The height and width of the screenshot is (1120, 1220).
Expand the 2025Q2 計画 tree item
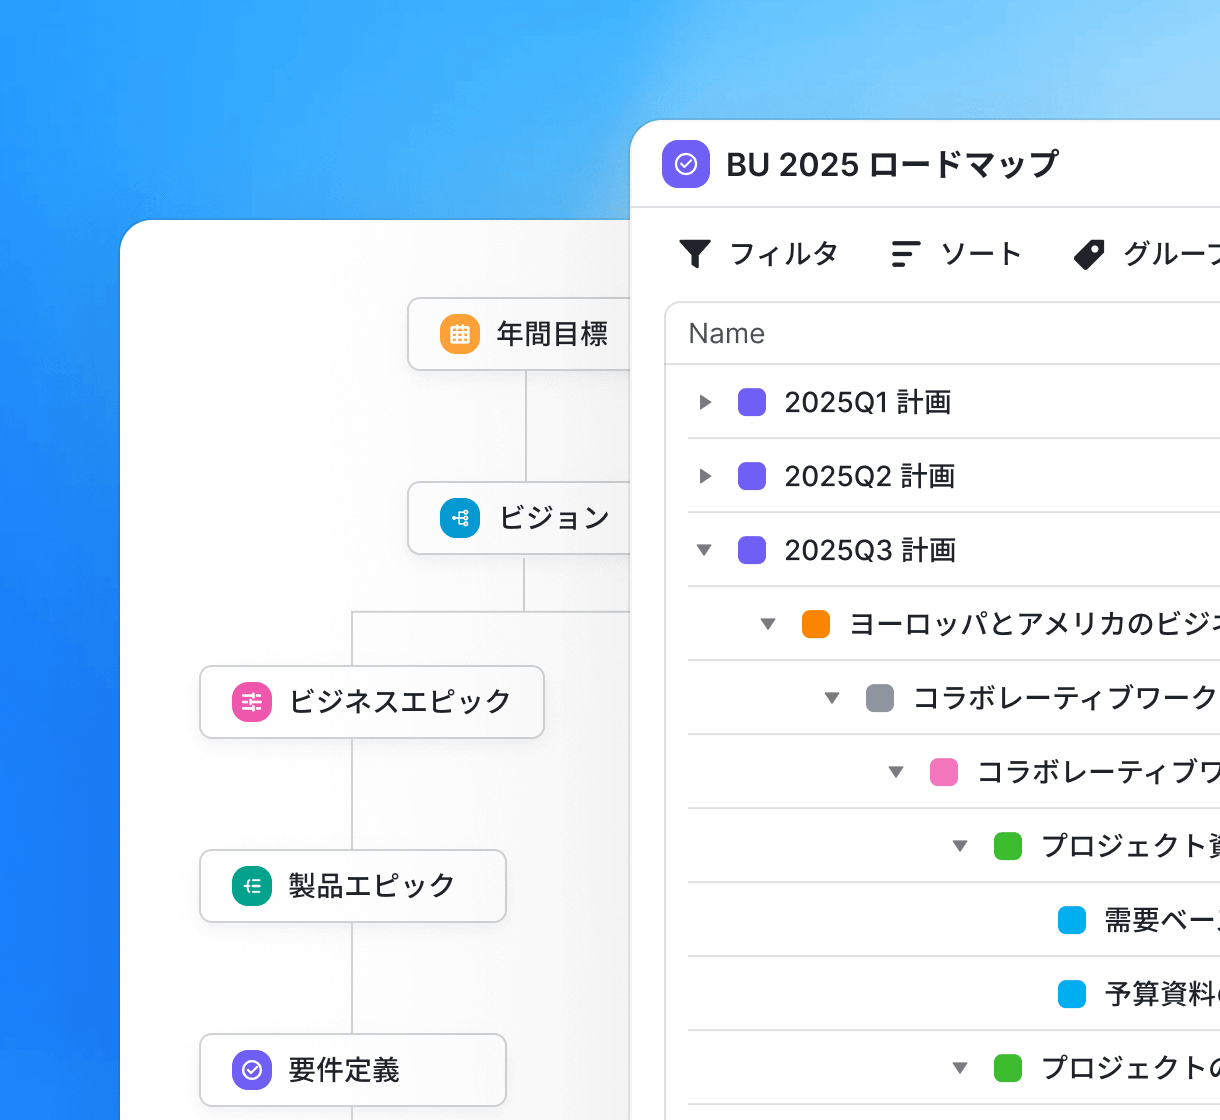point(705,476)
